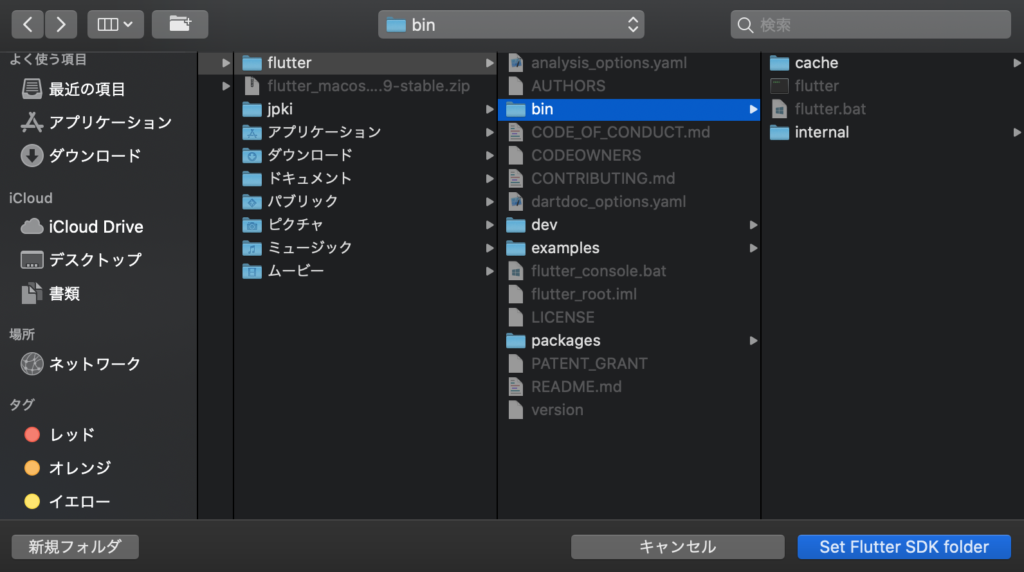Select the ムービー folder
This screenshot has height=572, width=1024.
pos(366,271)
